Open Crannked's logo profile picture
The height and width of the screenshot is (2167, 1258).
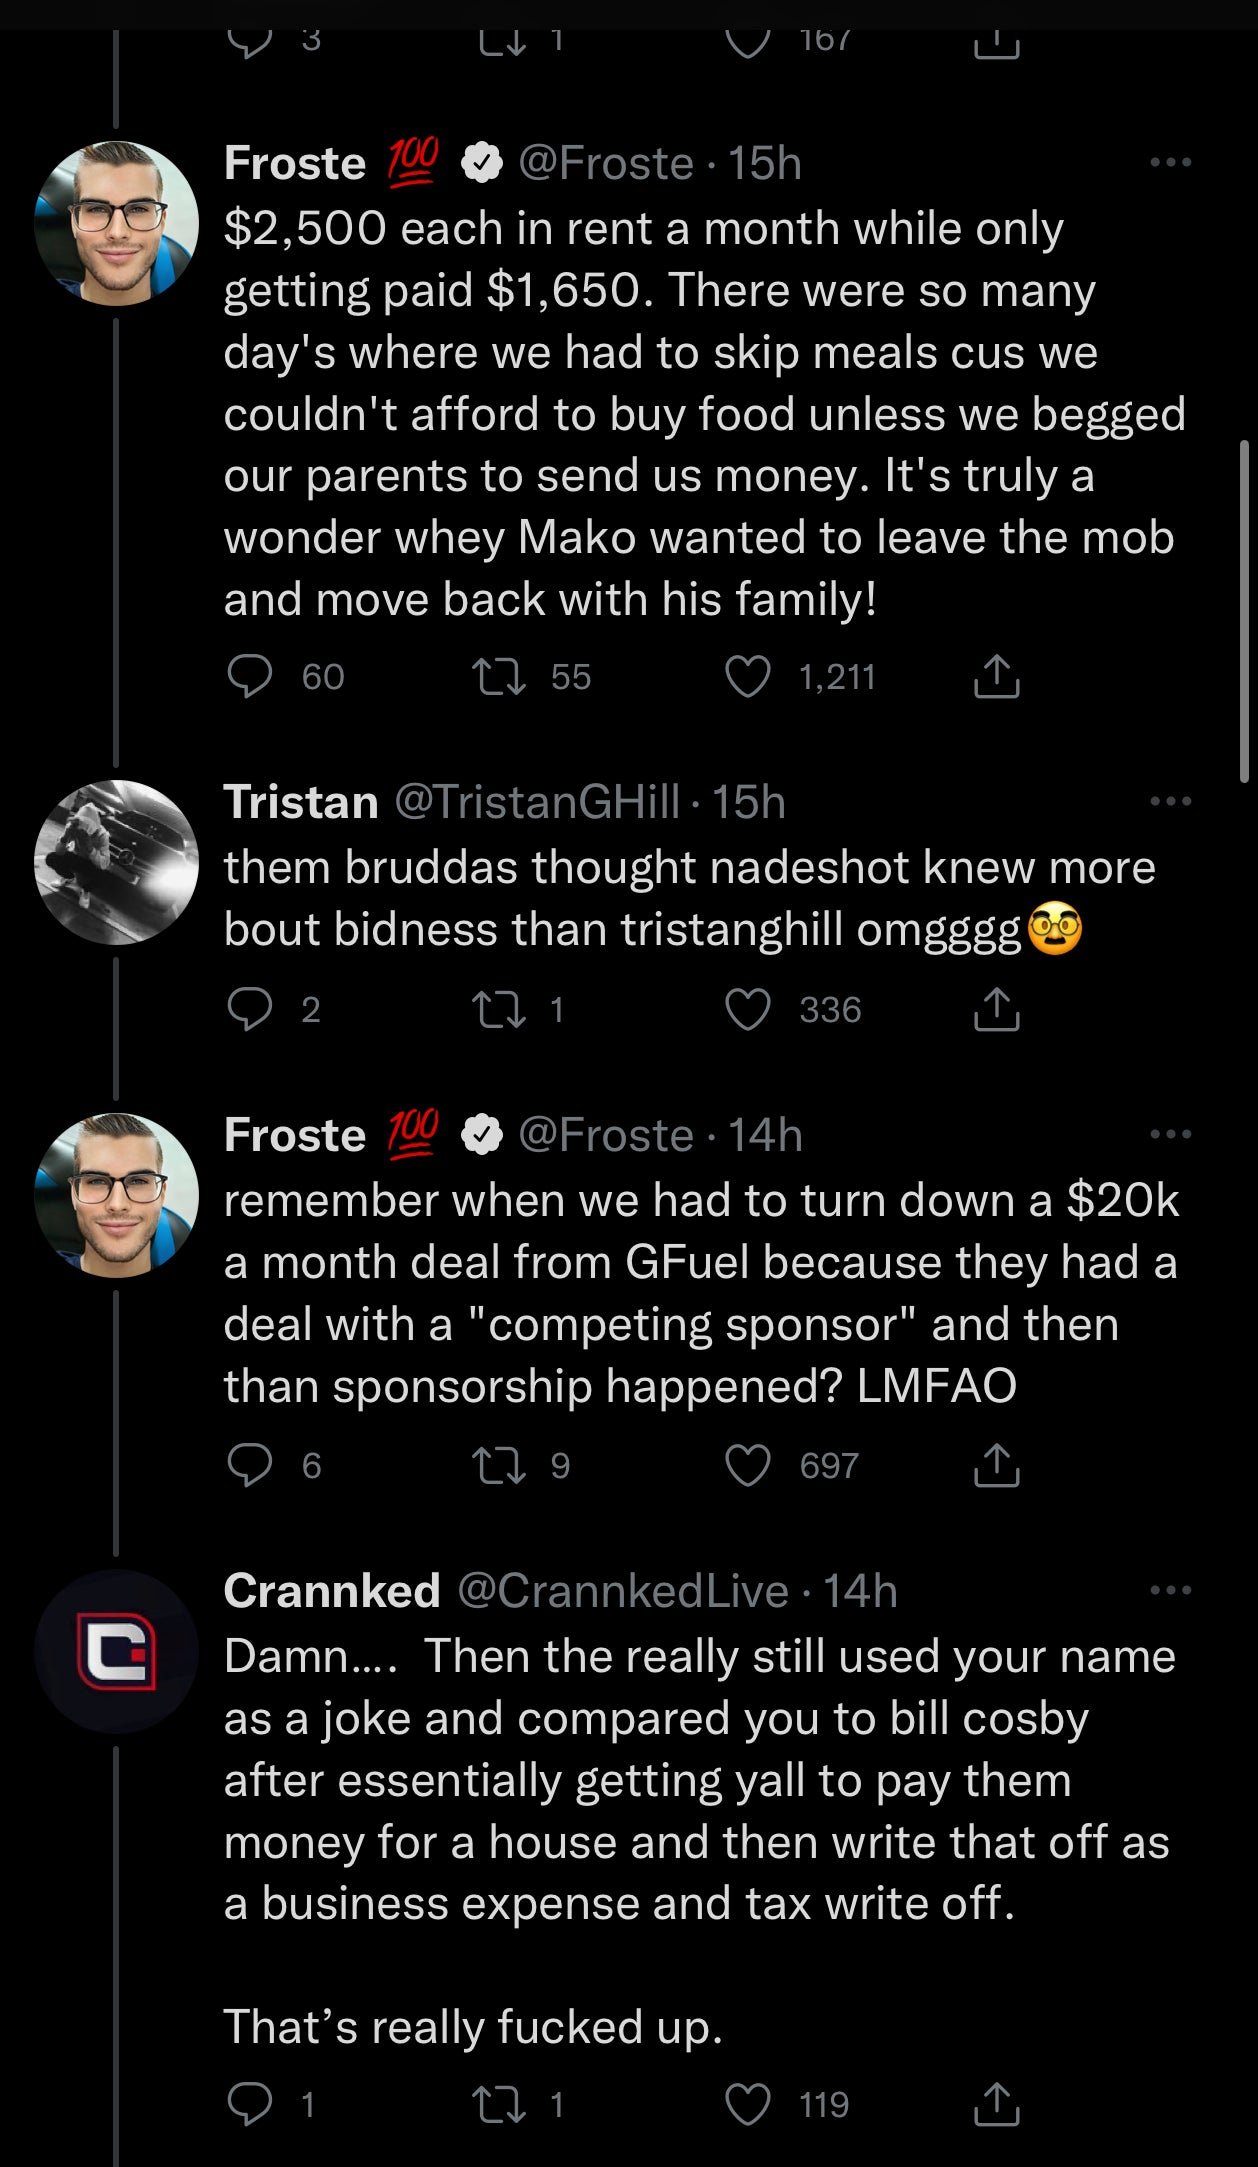point(117,1651)
